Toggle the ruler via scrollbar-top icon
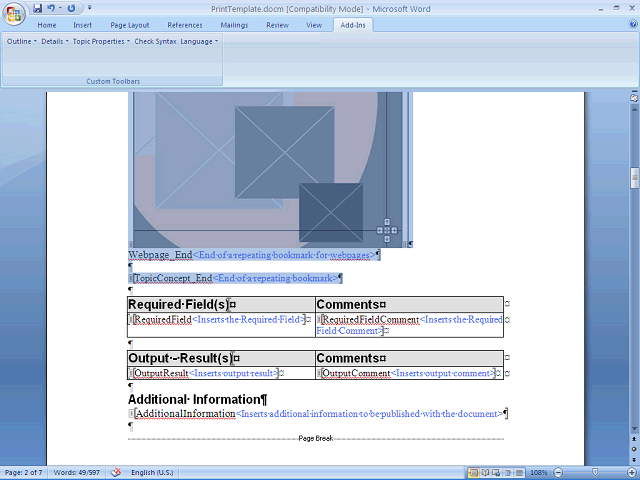Image resolution: width=640 pixels, height=480 pixels. tap(634, 97)
